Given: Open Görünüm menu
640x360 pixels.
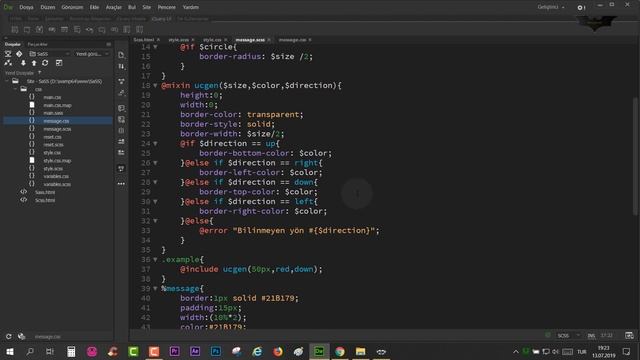Looking at the screenshot, I should pos(72,7).
